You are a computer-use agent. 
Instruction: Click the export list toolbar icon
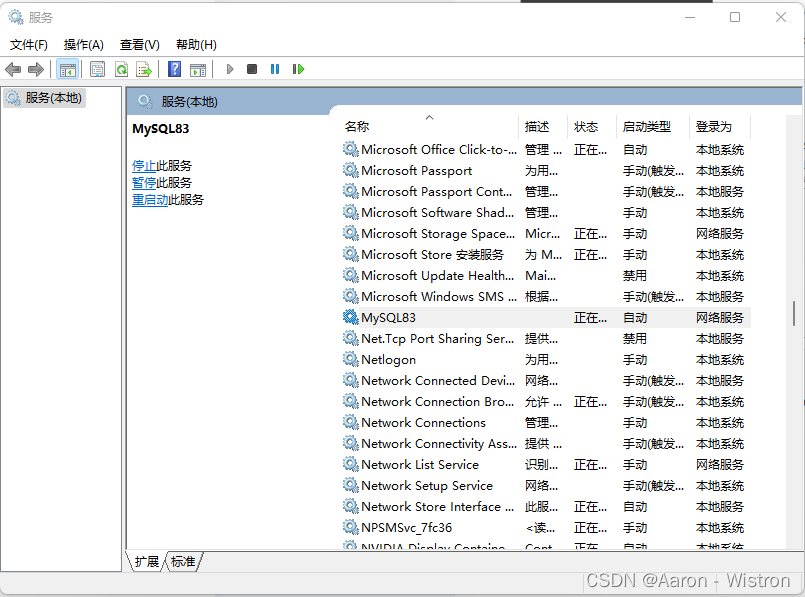(144, 69)
